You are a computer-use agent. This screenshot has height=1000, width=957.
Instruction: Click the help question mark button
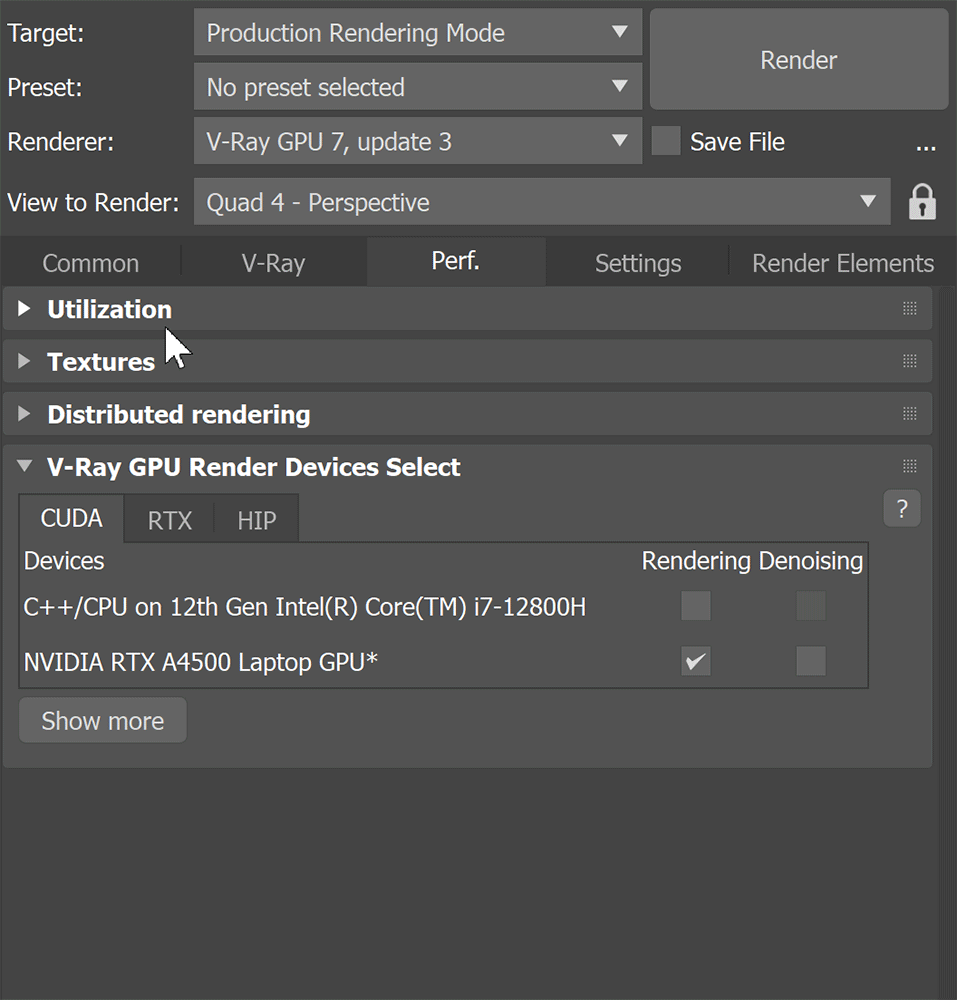tap(902, 508)
